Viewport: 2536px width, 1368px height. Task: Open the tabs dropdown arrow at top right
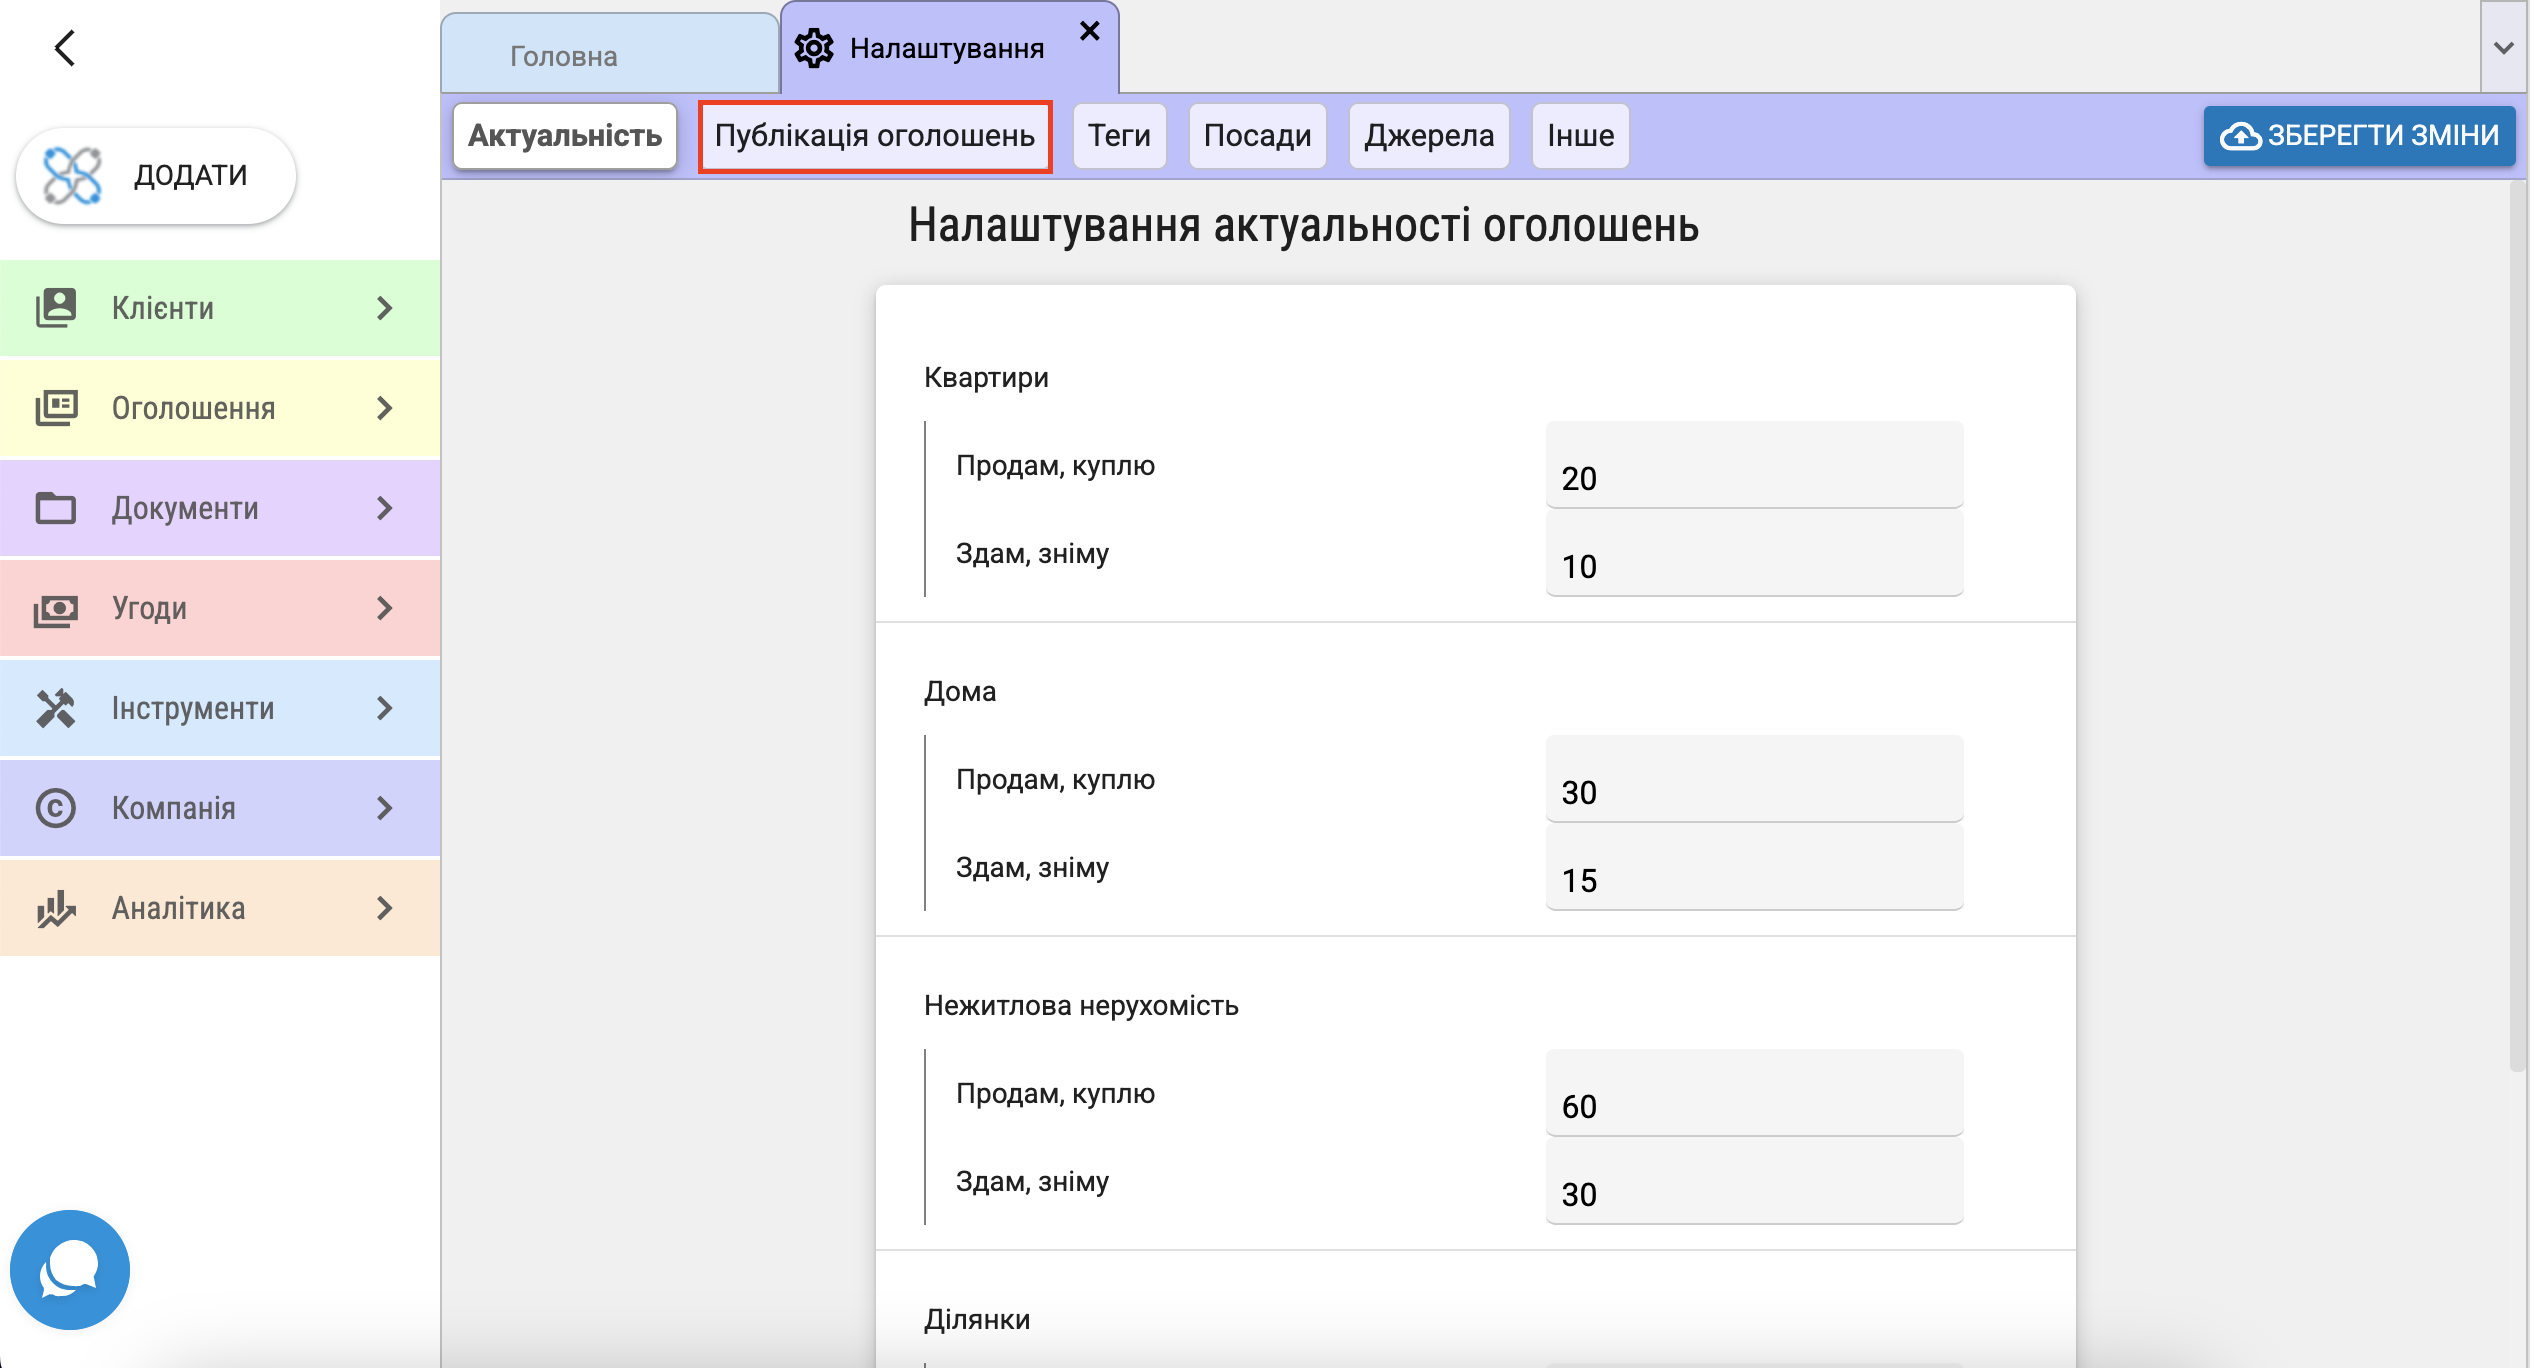2503,48
